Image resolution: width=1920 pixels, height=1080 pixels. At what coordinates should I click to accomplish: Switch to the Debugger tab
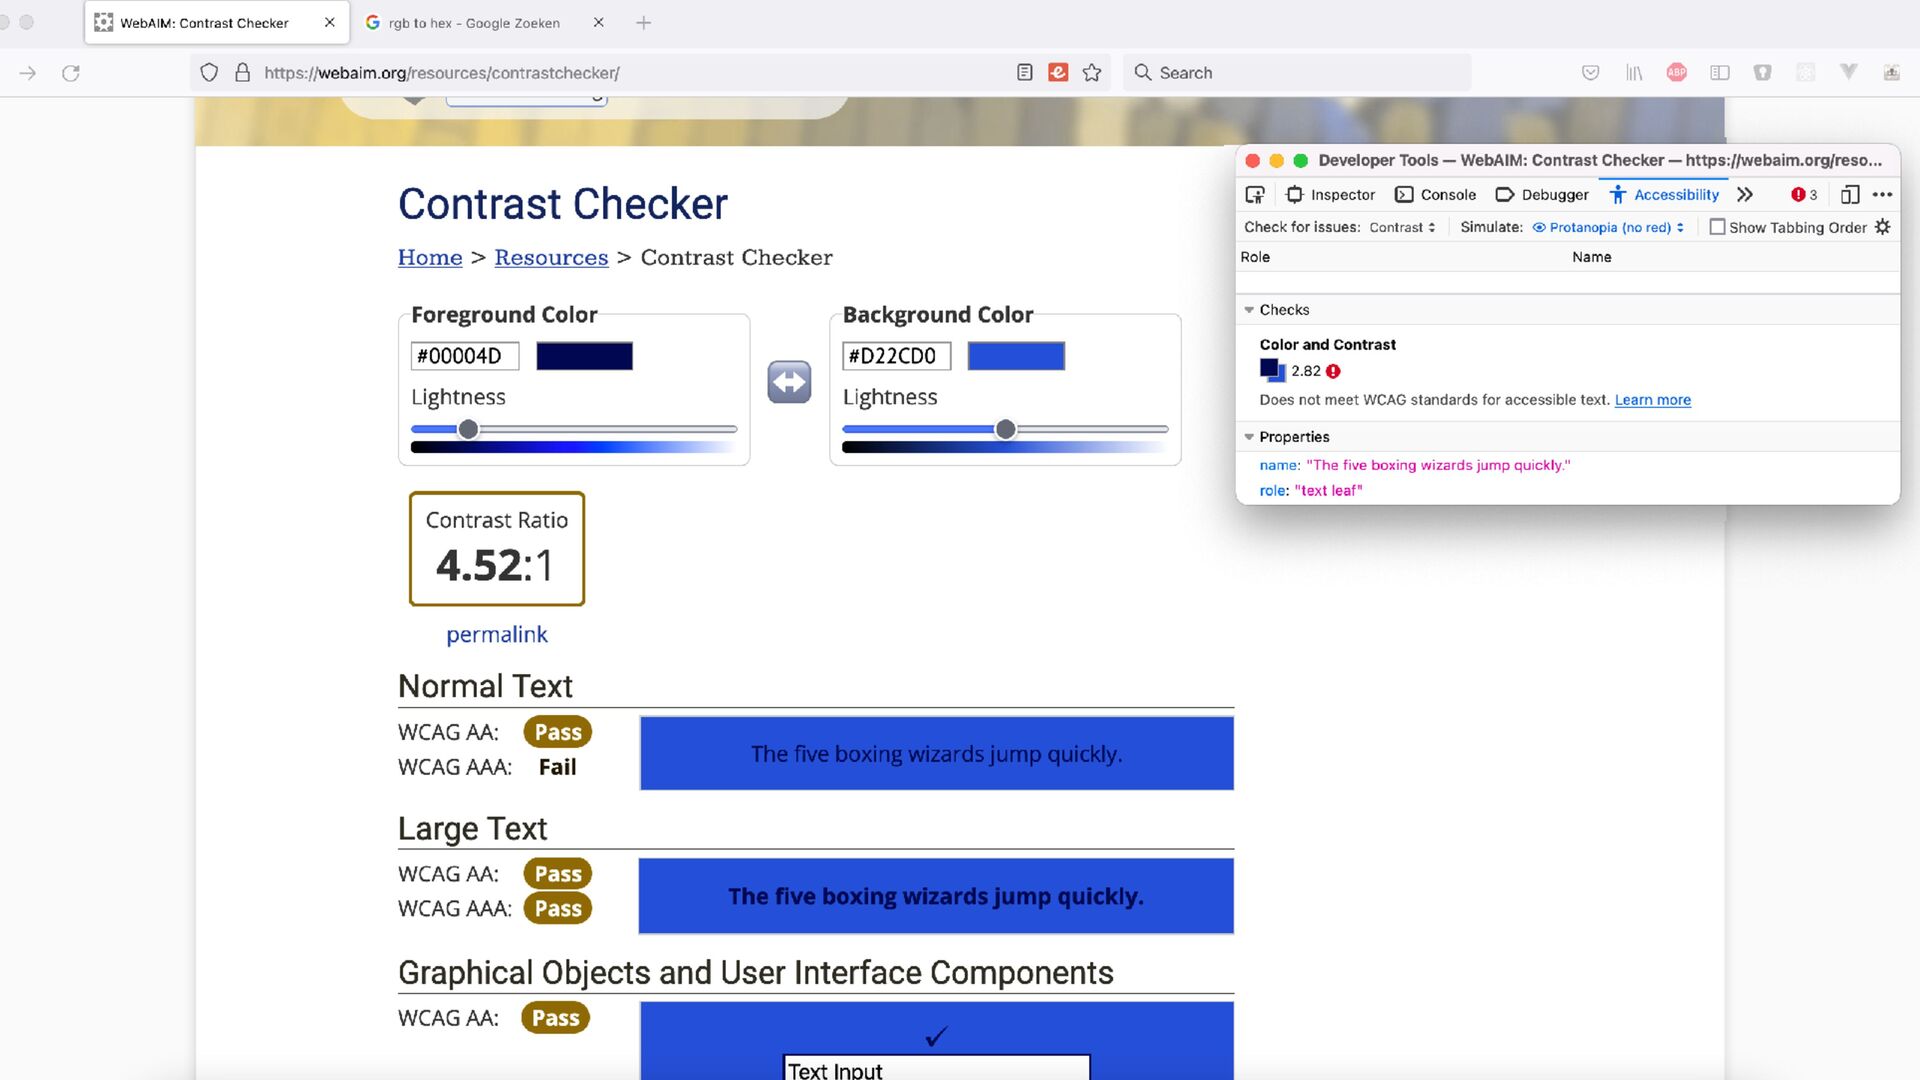1541,195
